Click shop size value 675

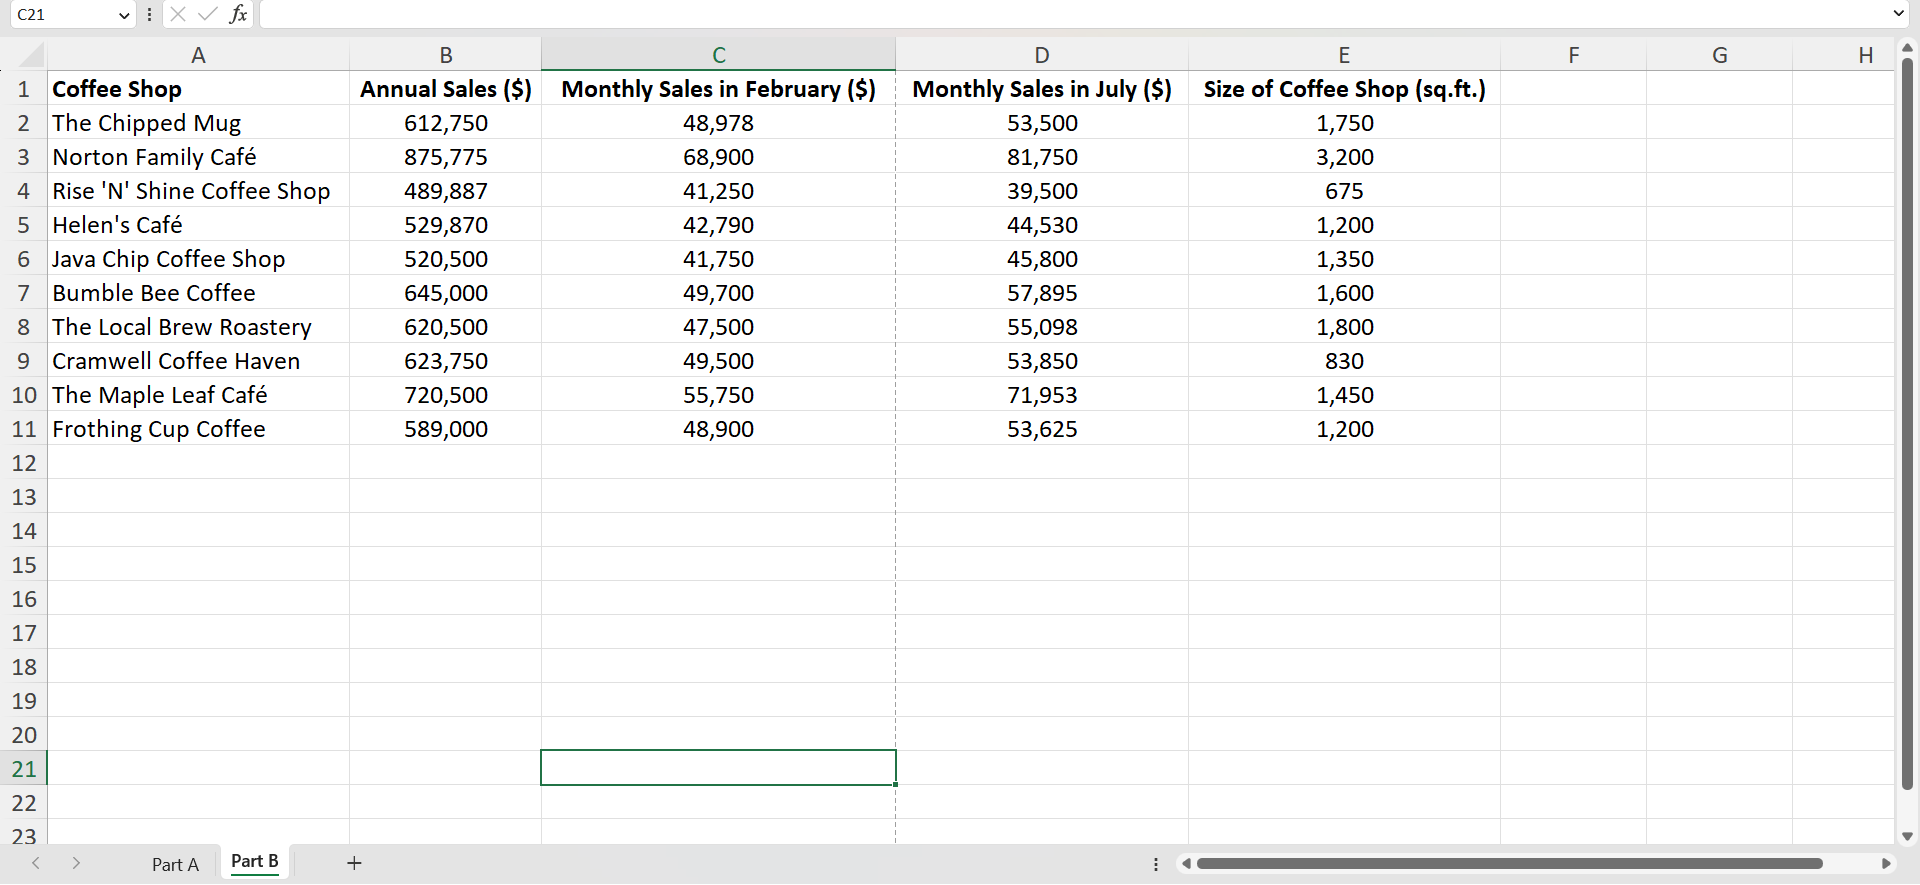pyautogui.click(x=1344, y=191)
